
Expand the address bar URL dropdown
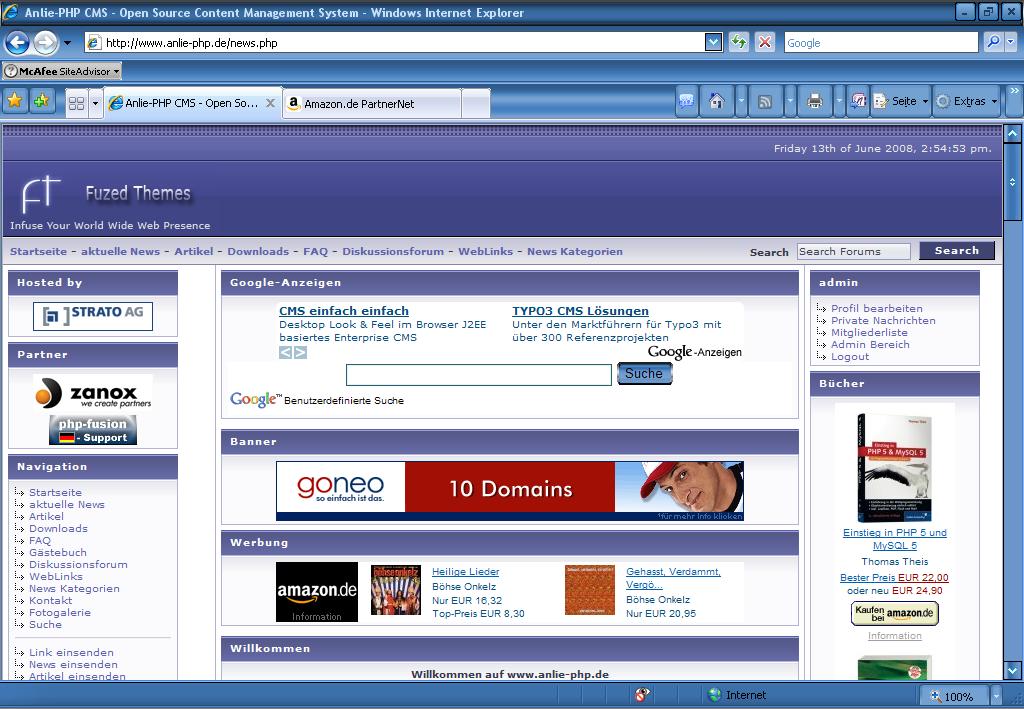point(713,42)
